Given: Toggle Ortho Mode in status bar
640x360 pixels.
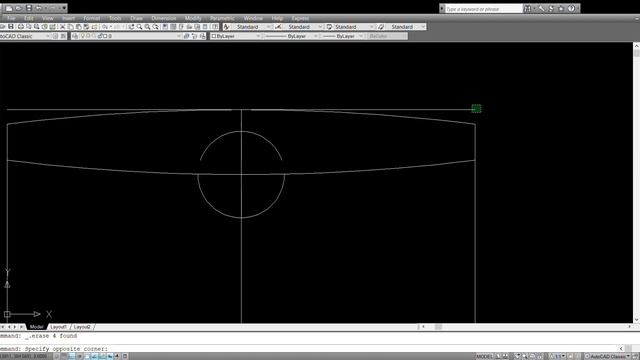Looking at the screenshot, I should click(x=80, y=356).
